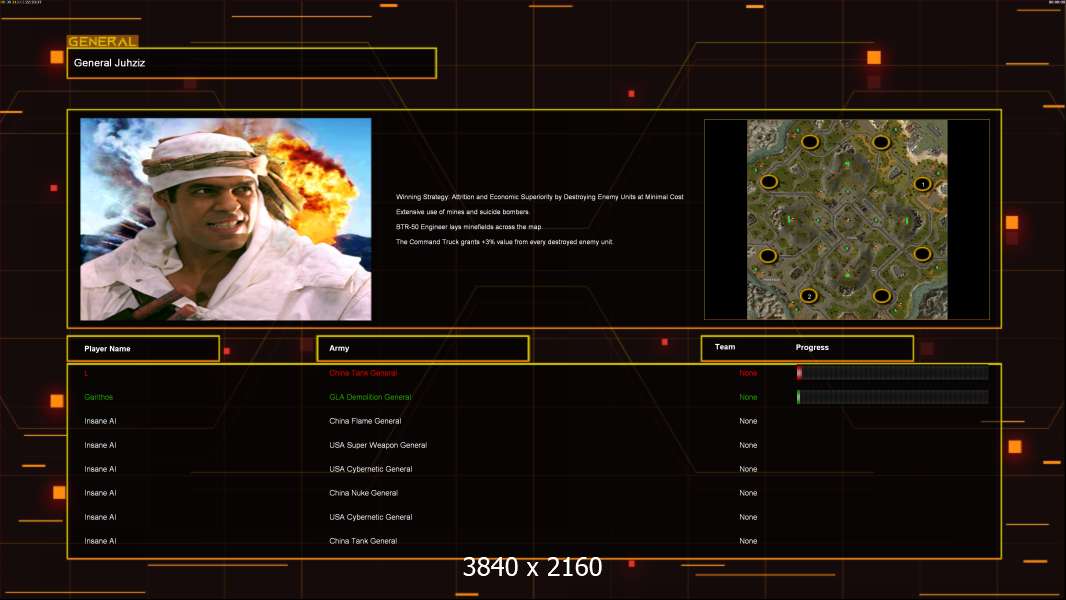Click the green loading progress bar for Ganthos
The image size is (1066, 600).
892,397
